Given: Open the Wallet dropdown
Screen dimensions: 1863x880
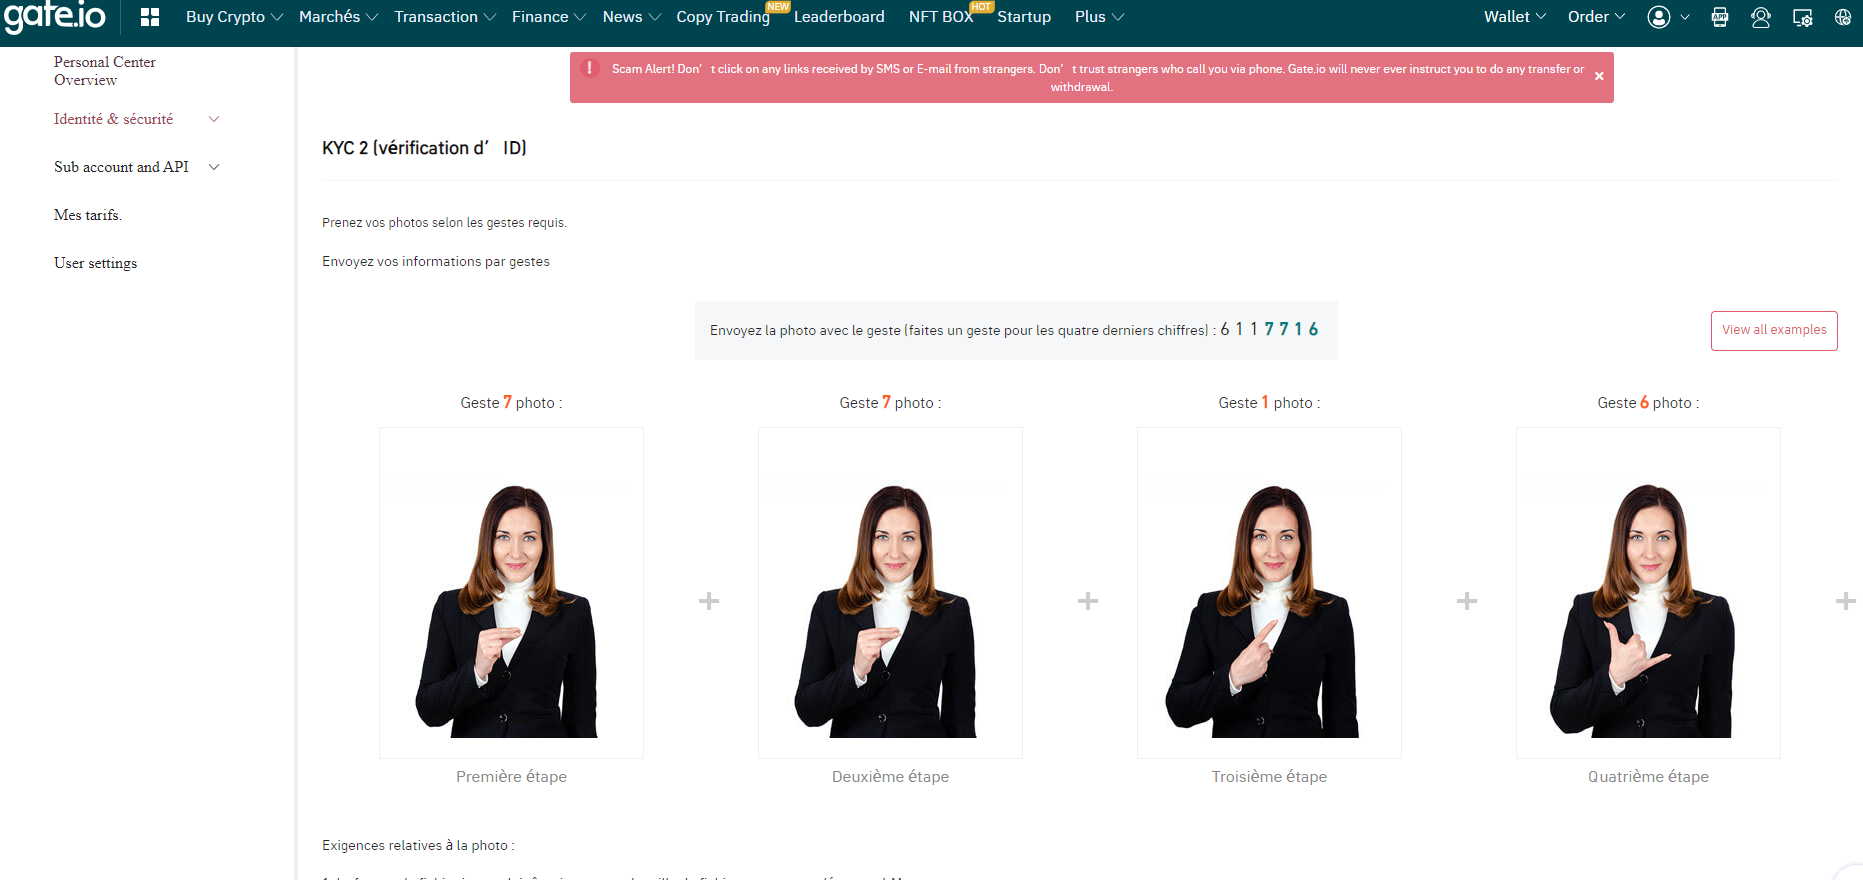Looking at the screenshot, I should [1515, 17].
